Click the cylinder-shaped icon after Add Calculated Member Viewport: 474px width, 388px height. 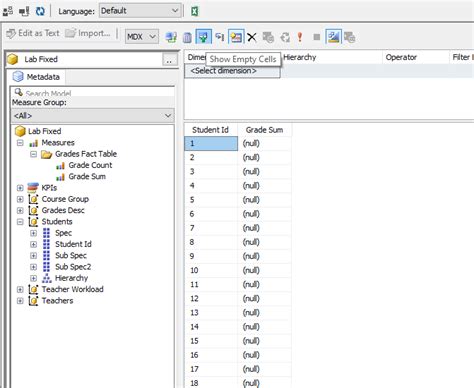tap(187, 37)
